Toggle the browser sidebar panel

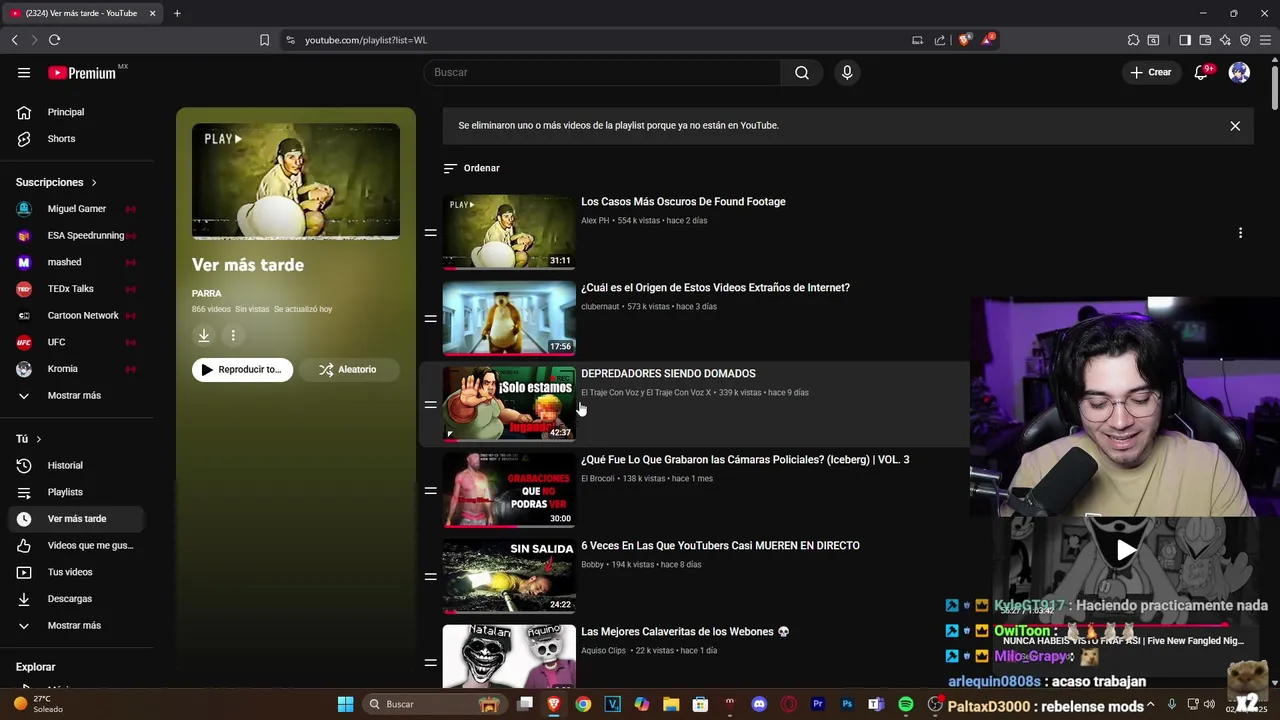[1185, 40]
